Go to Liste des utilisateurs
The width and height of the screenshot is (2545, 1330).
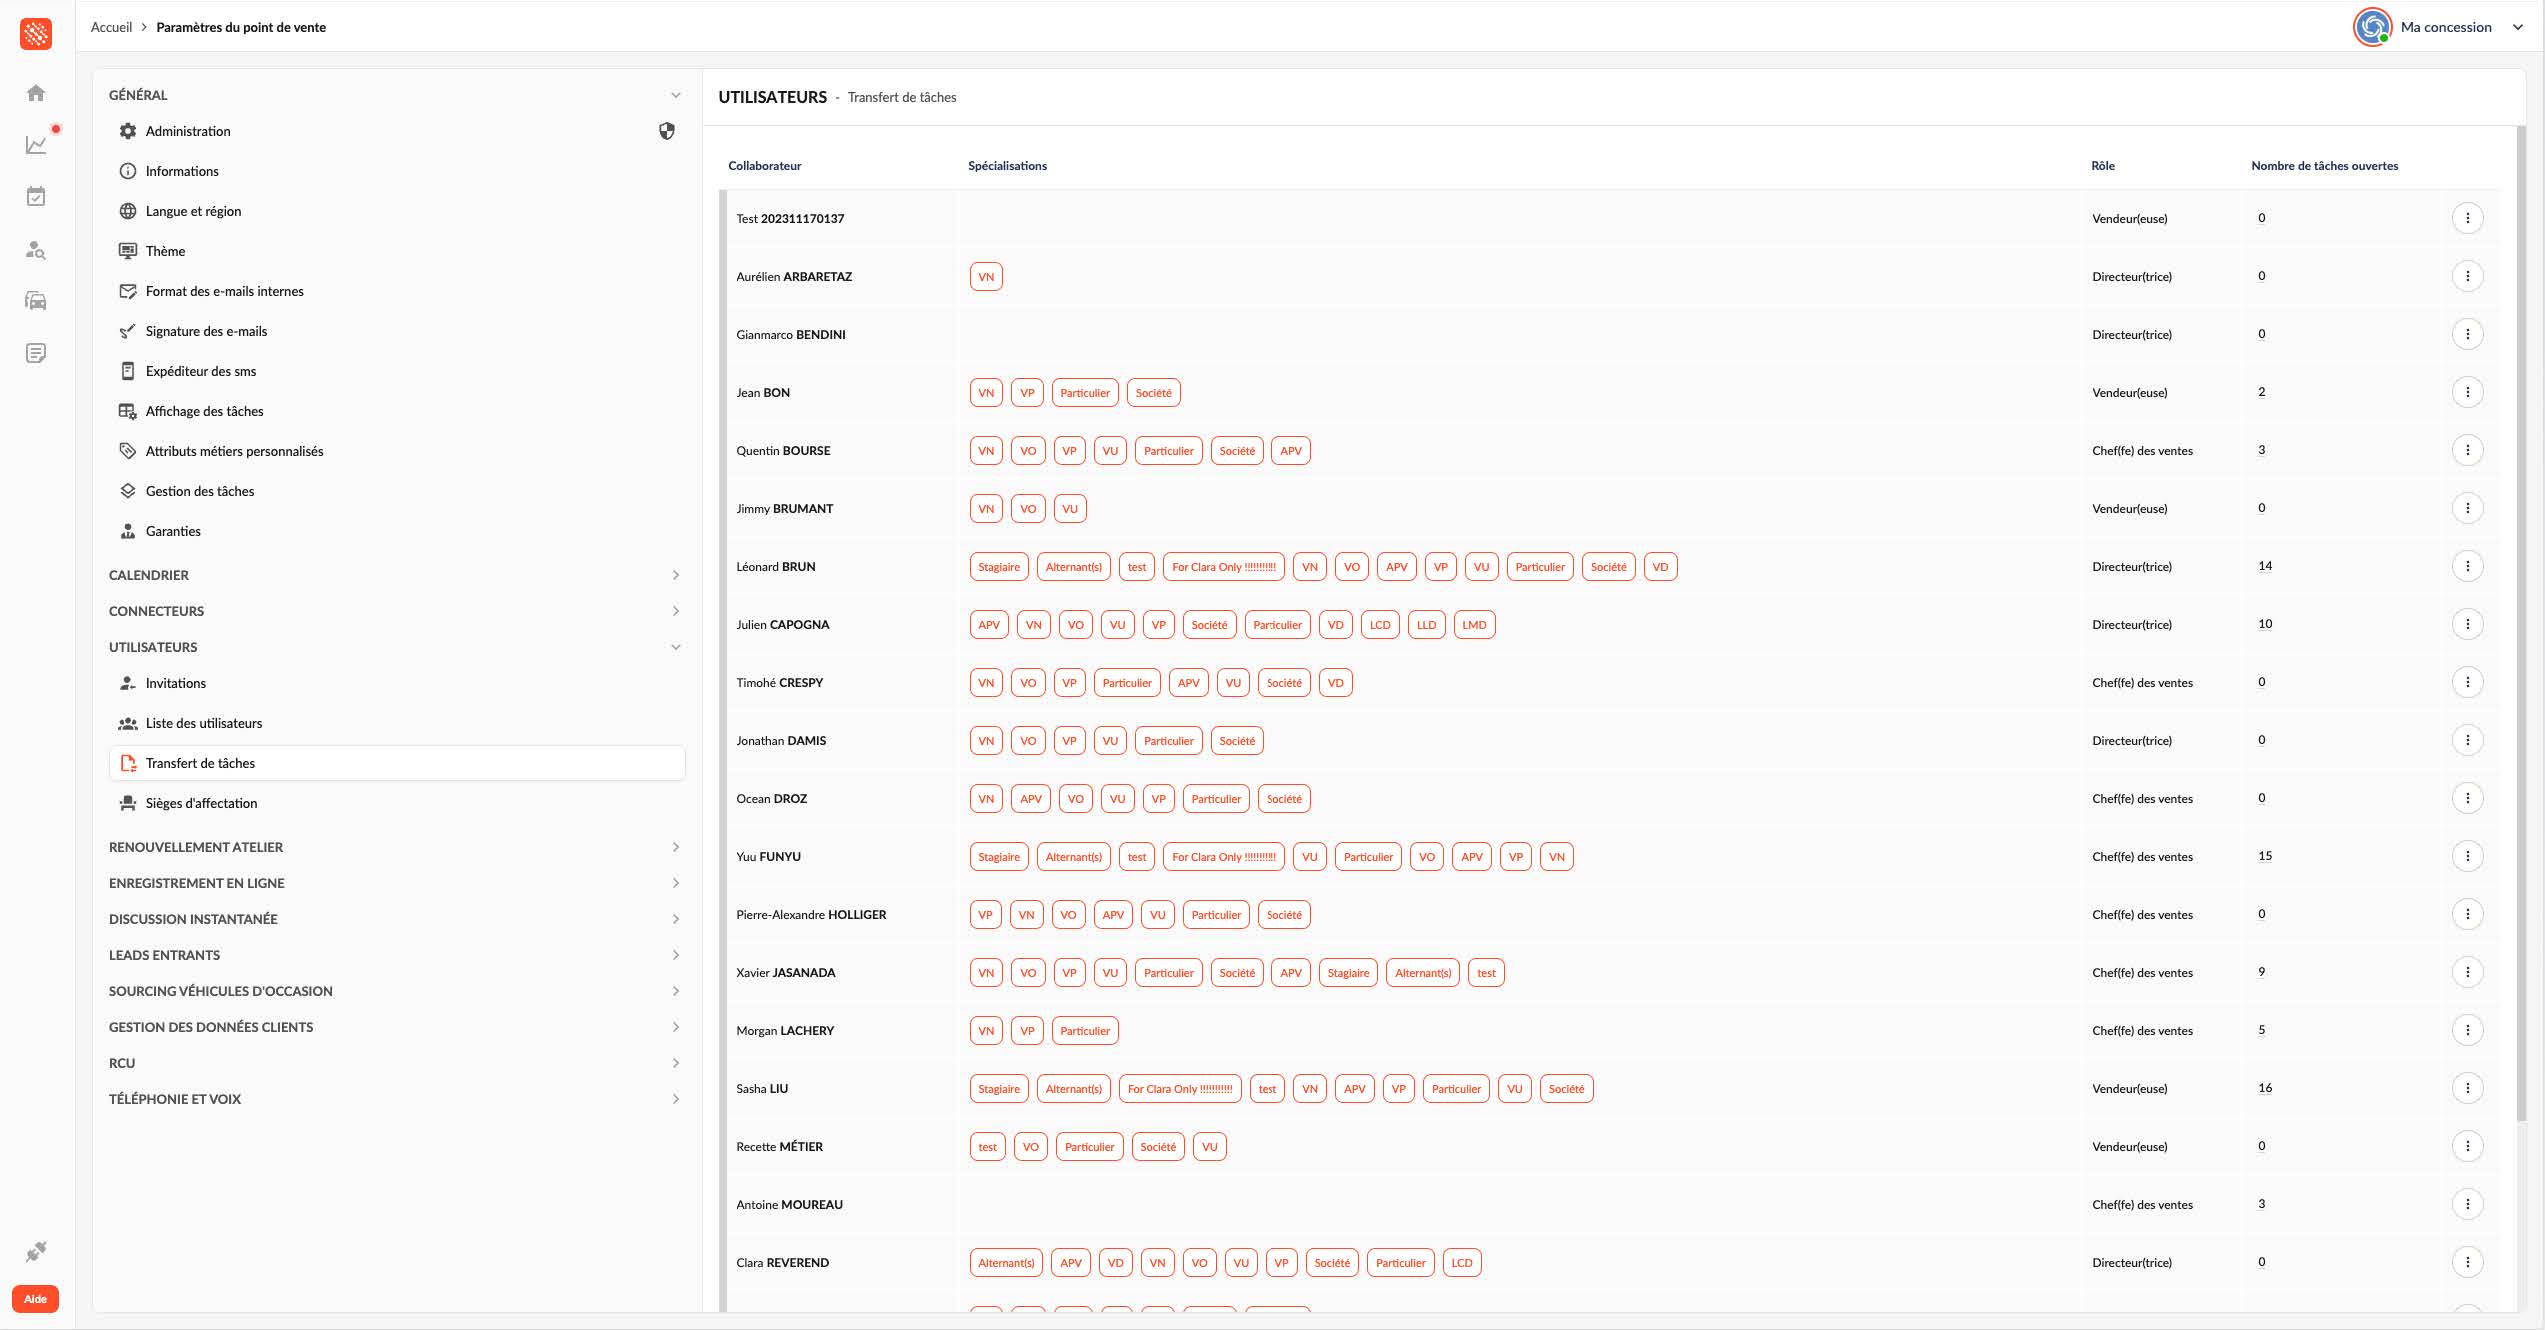point(396,723)
